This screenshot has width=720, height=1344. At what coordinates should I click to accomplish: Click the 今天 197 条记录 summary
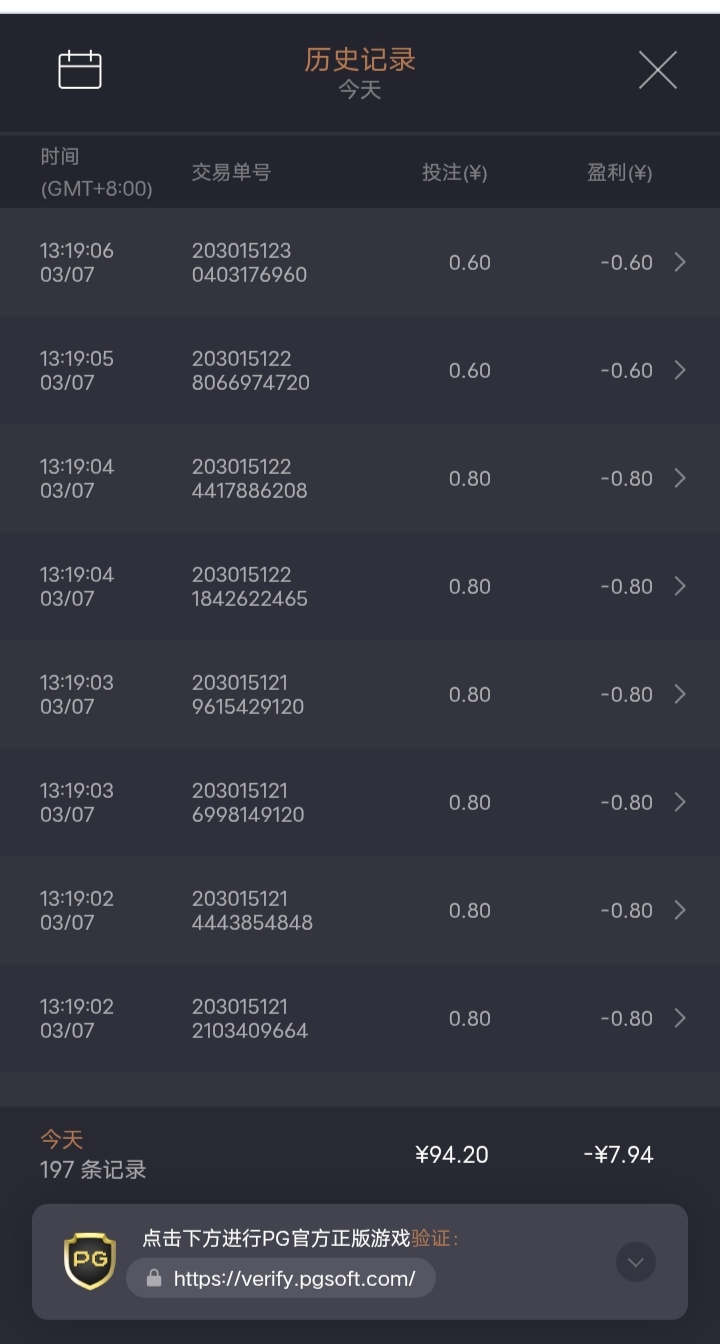93,1155
